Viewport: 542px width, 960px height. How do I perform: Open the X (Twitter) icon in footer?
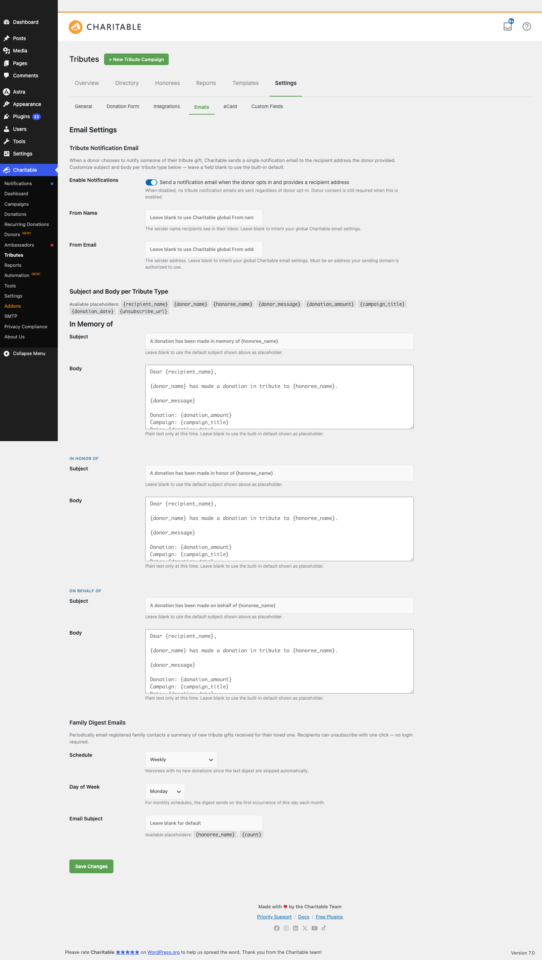point(305,928)
